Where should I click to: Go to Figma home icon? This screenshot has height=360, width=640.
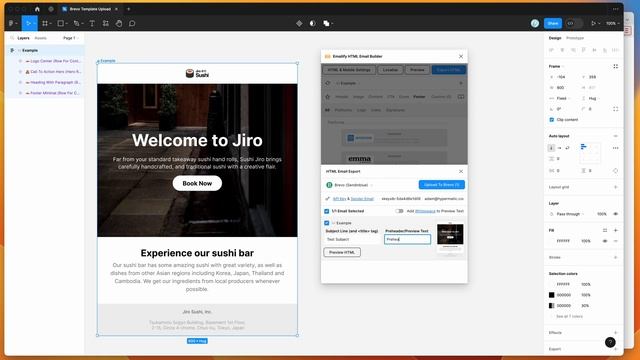pos(37,9)
